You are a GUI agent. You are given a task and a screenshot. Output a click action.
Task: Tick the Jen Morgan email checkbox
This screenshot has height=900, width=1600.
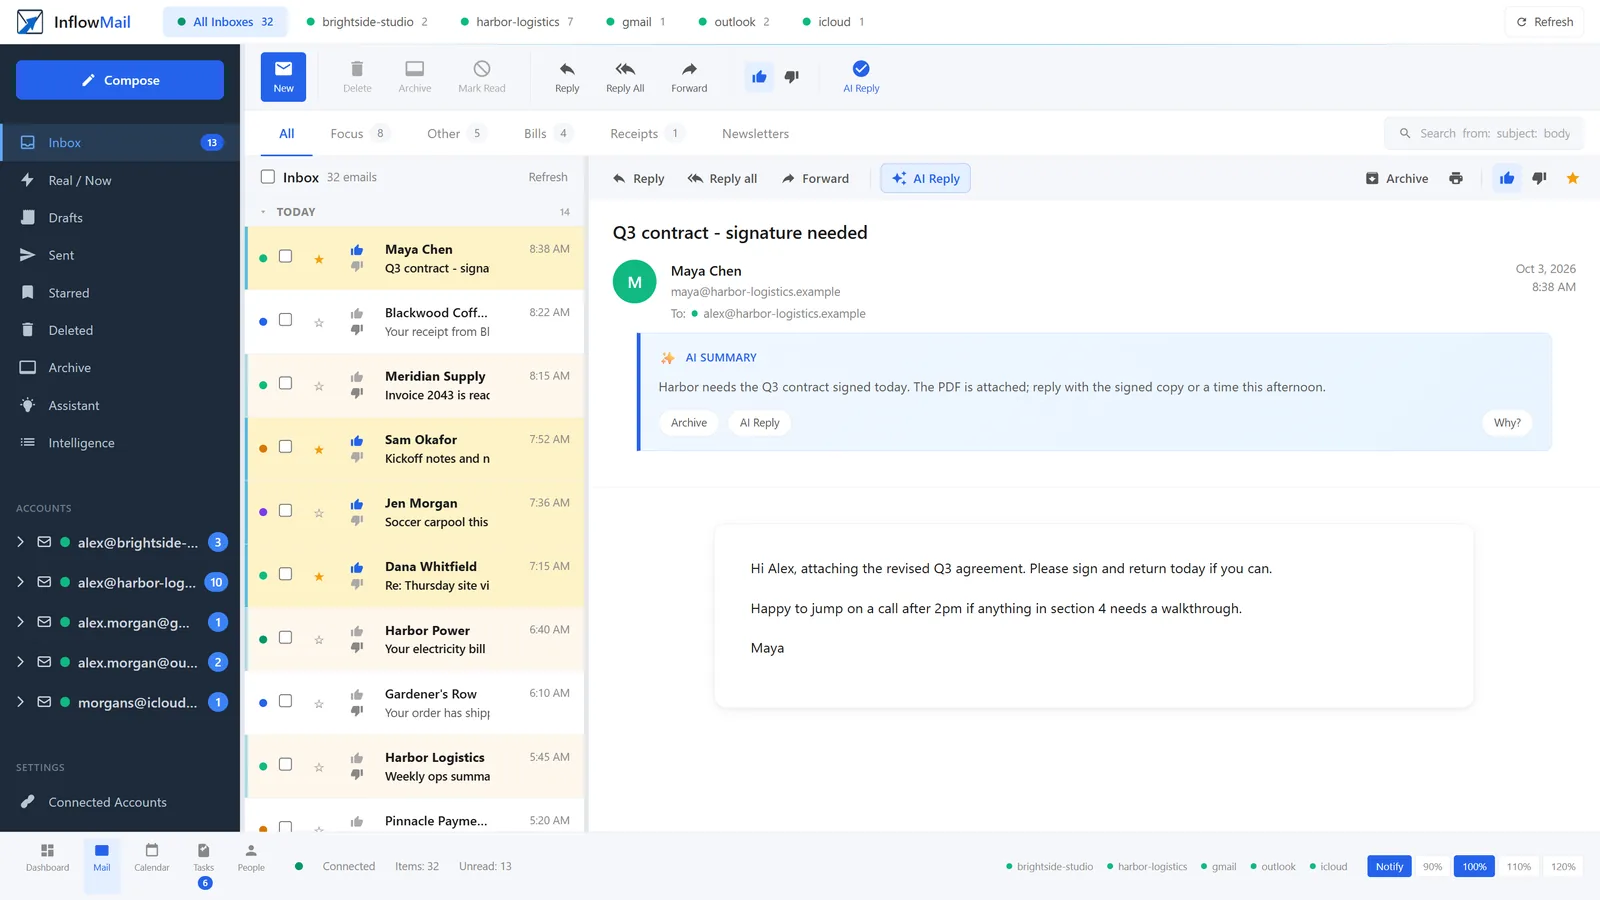286,510
